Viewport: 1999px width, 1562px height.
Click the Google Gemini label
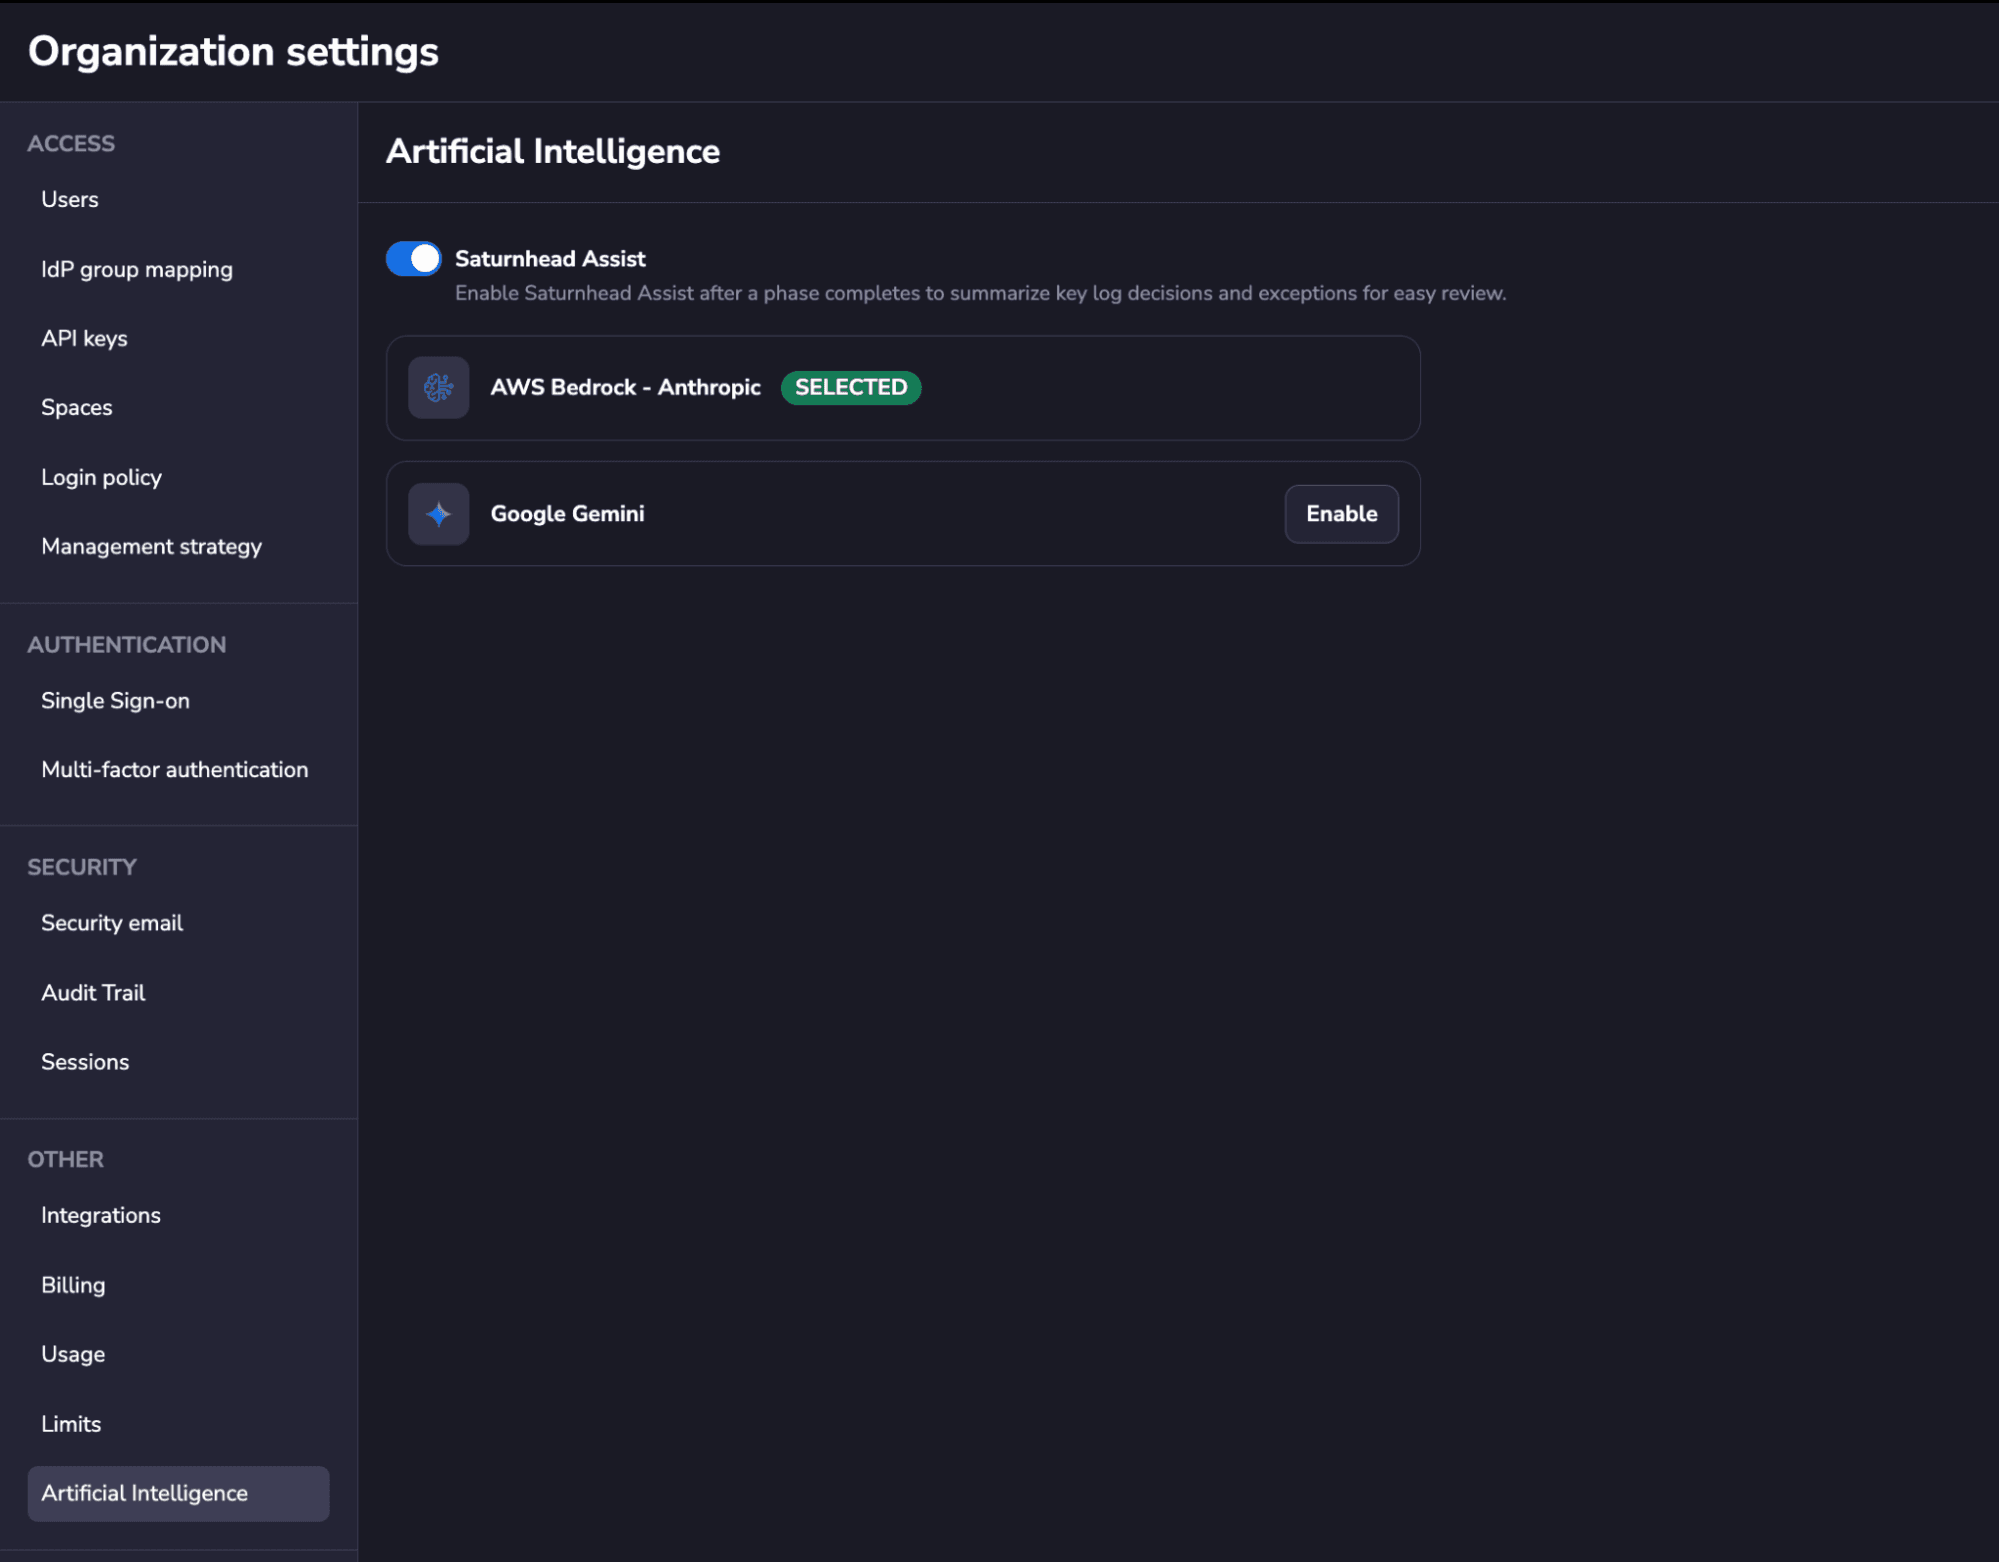(567, 514)
